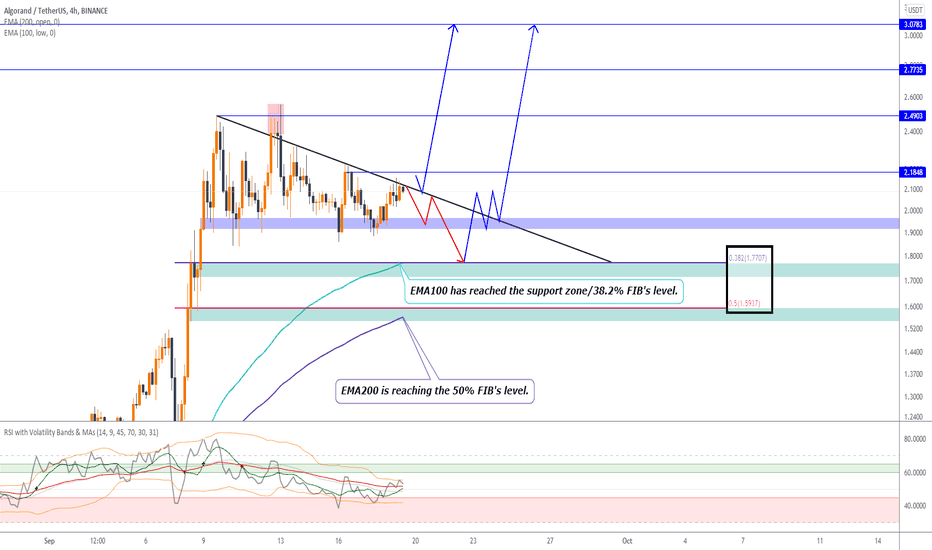Click the 2.7735 price level label

[913, 70]
